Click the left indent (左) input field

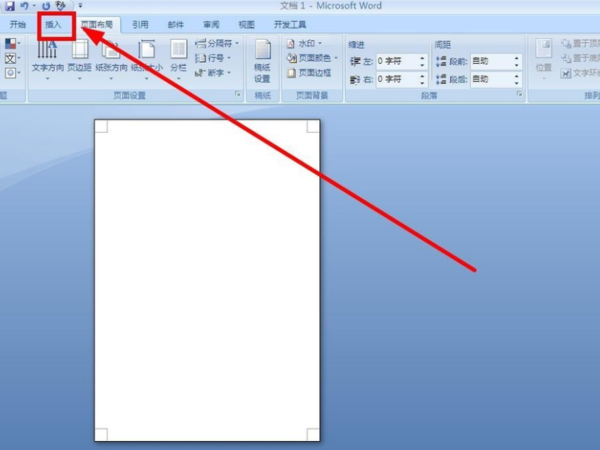(396, 61)
